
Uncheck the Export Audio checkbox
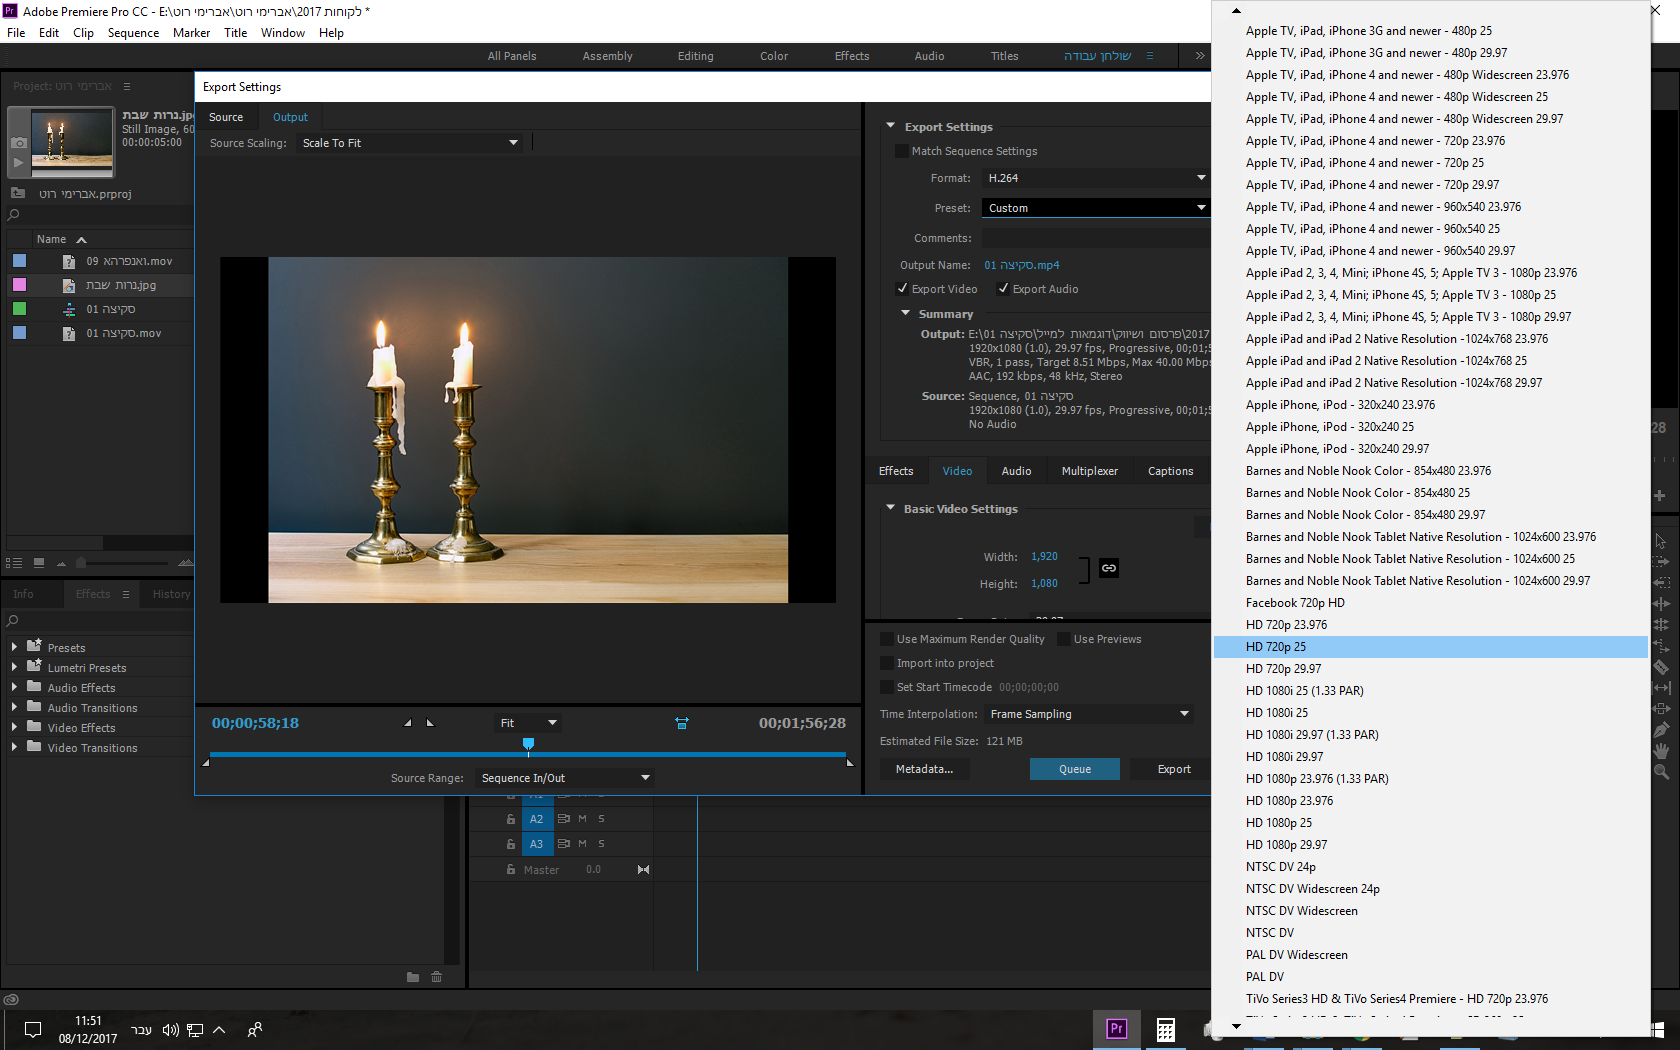coord(1003,289)
